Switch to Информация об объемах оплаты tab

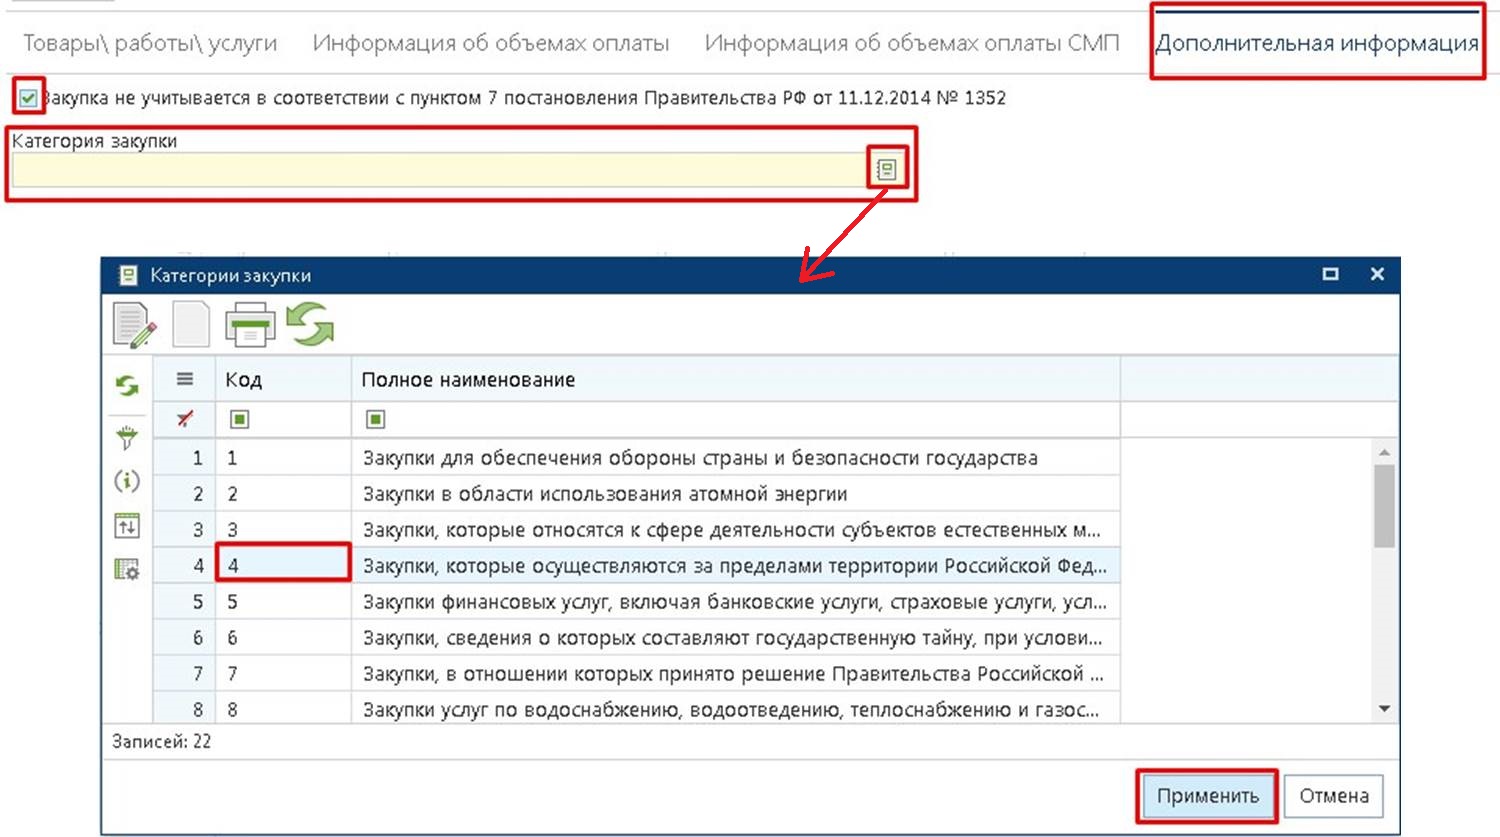pyautogui.click(x=491, y=44)
